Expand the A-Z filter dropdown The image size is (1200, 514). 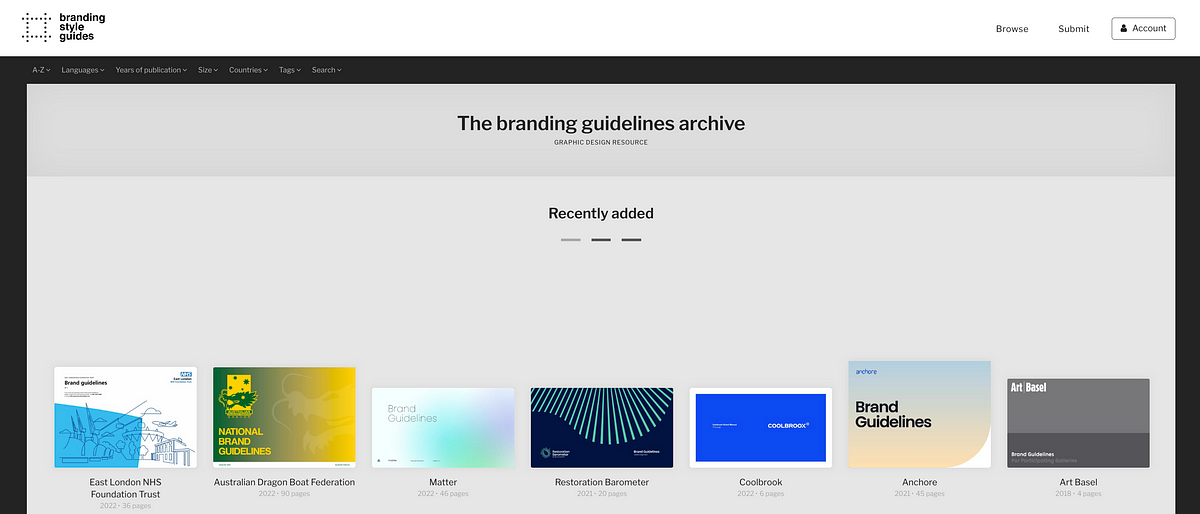[41, 70]
